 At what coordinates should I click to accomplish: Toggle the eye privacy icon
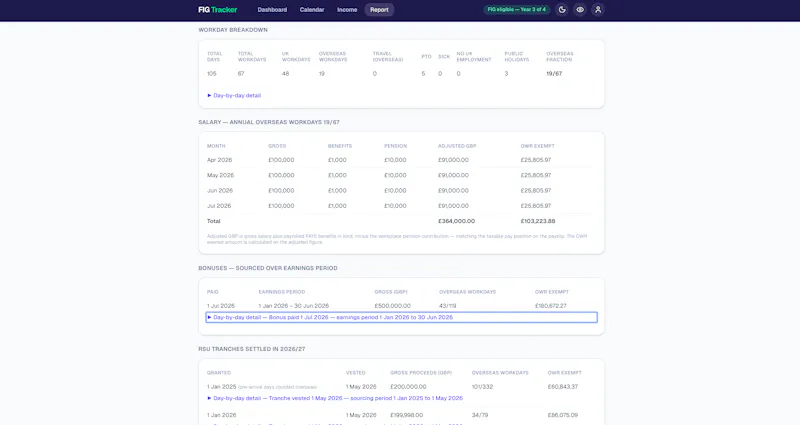point(580,10)
